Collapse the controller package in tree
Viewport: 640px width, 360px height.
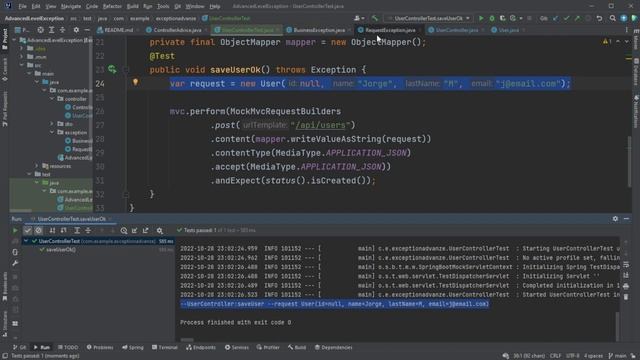pos(52,99)
